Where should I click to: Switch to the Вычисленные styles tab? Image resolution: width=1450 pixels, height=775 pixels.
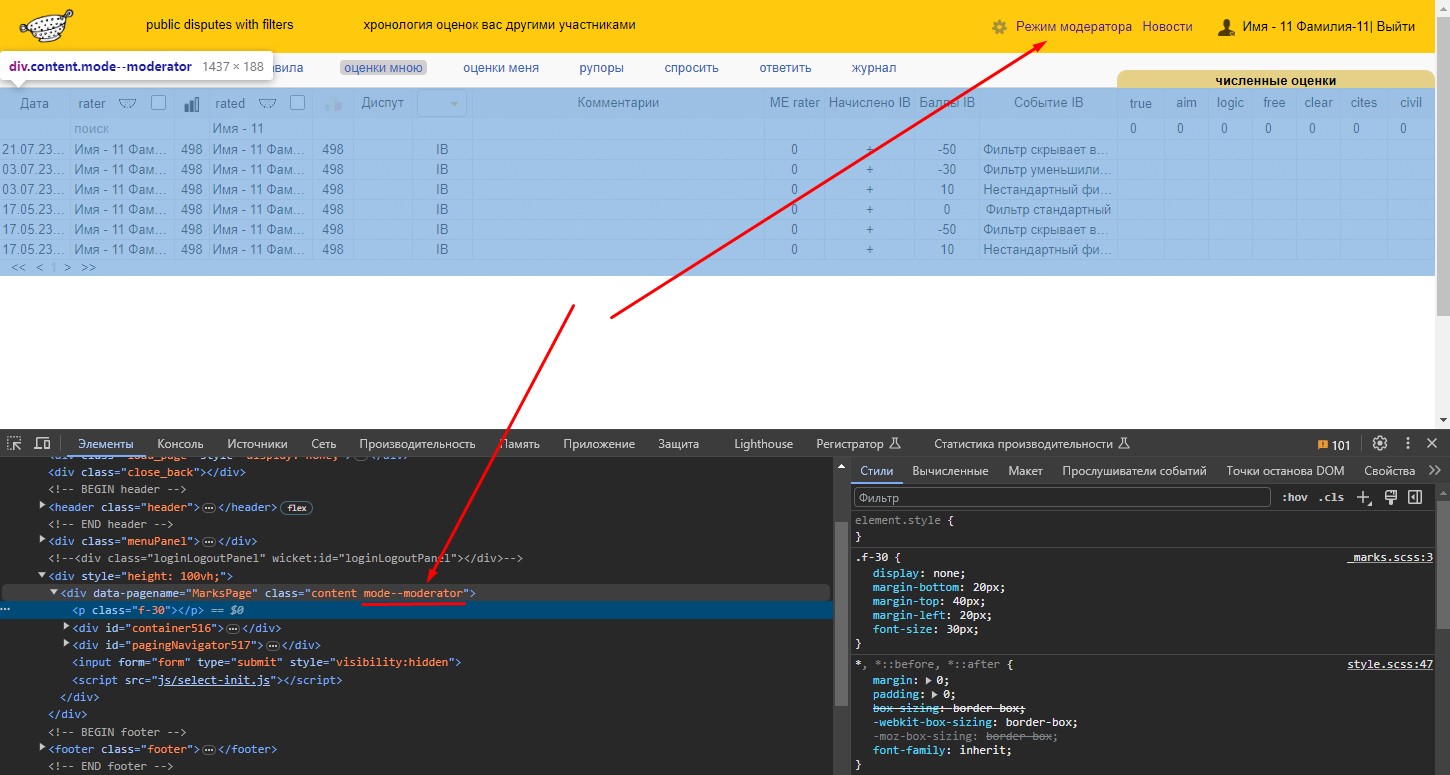[x=950, y=471]
